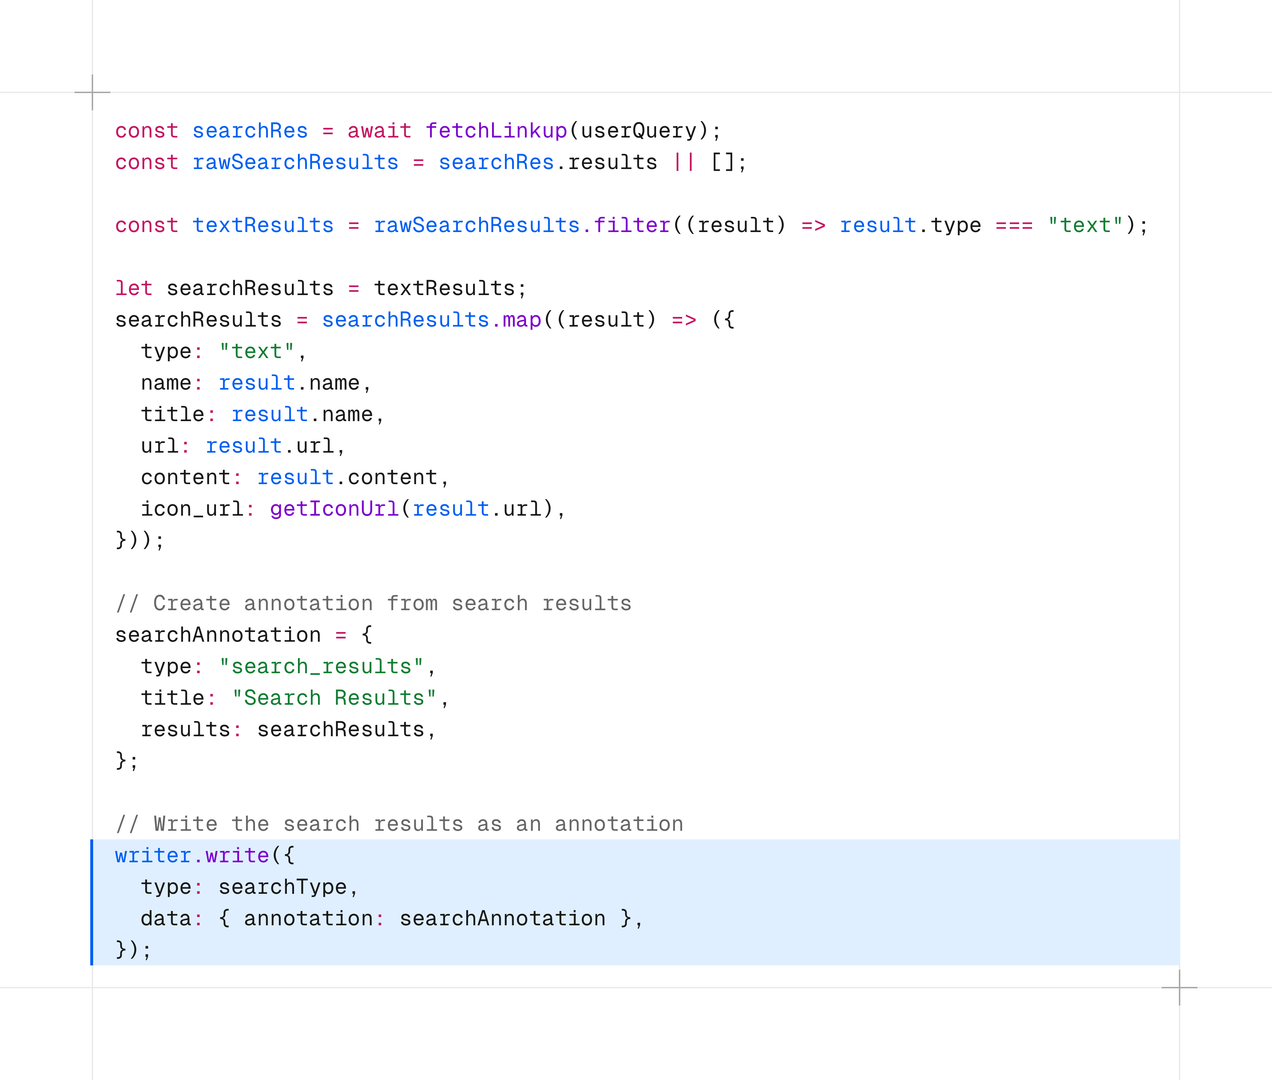Click the bottom-right crosshair corner marker

click(x=1179, y=987)
